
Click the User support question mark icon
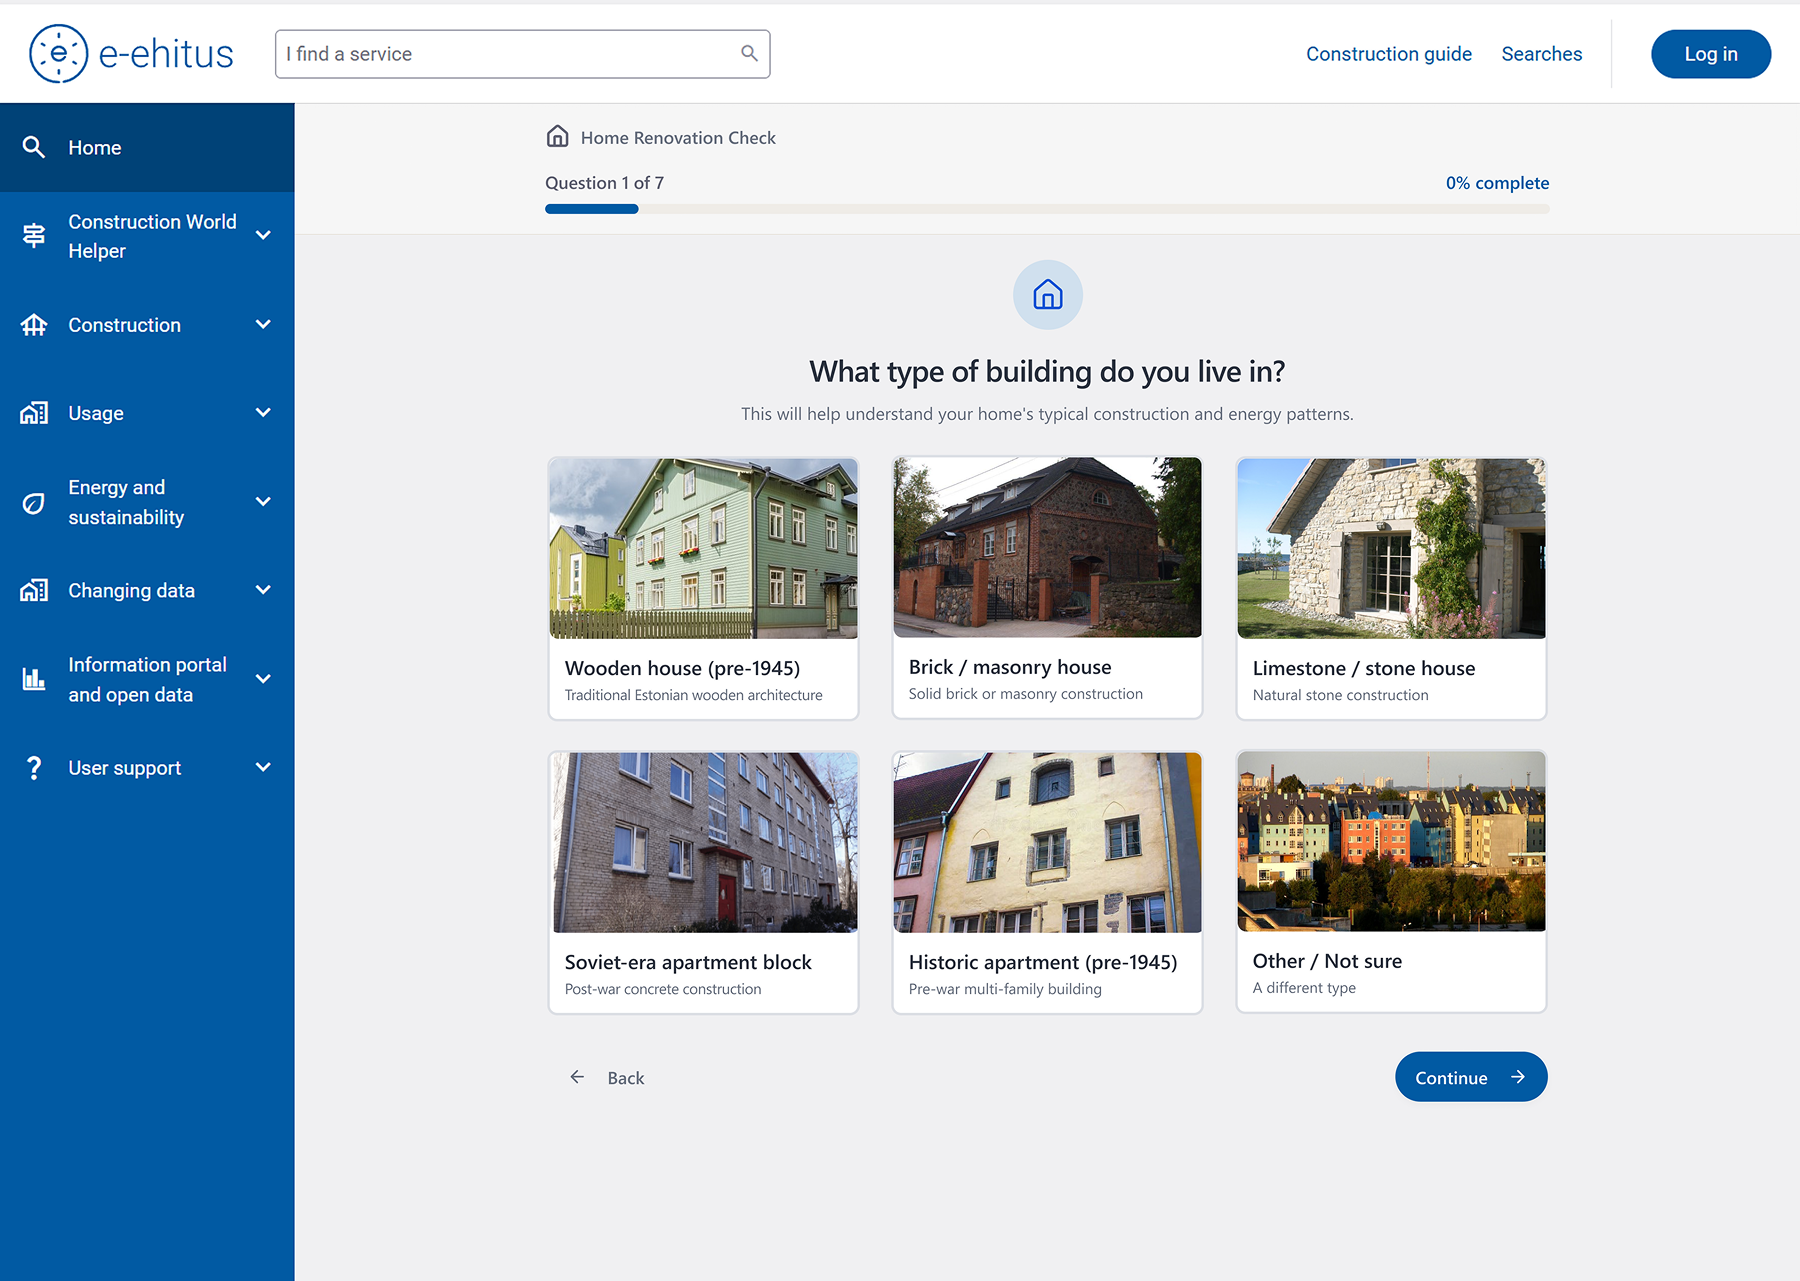[x=34, y=768]
